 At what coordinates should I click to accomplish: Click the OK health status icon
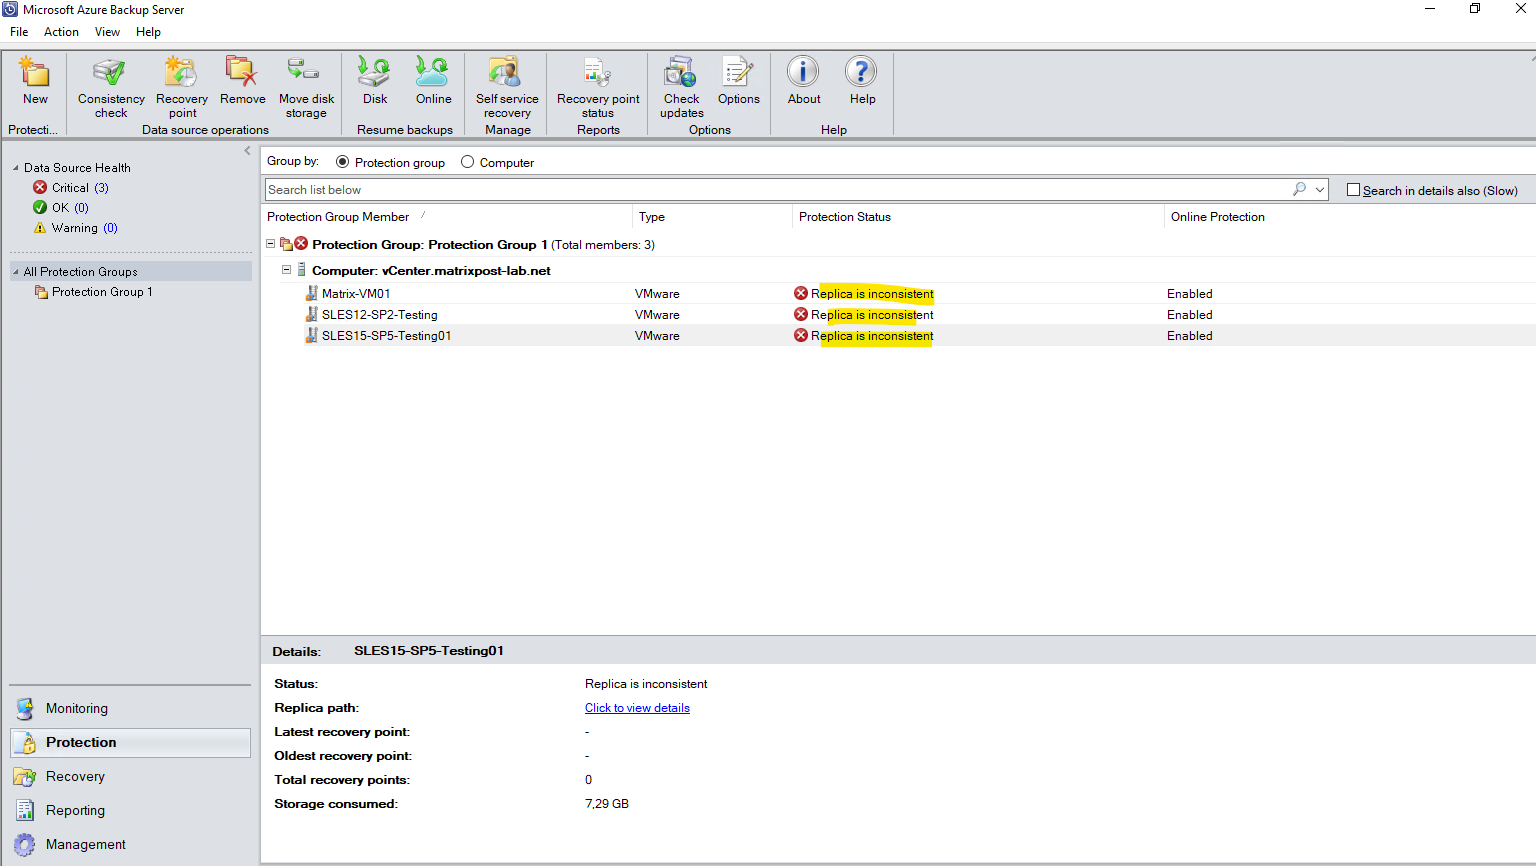point(40,207)
